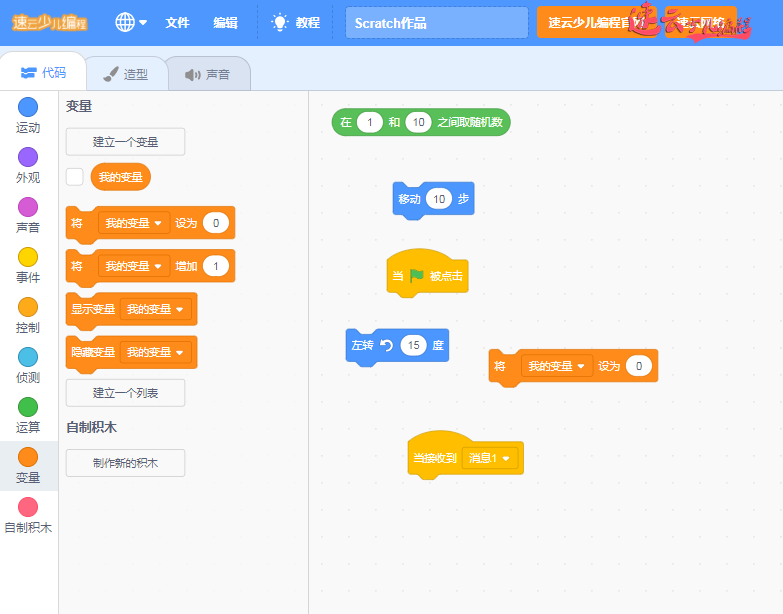Select the 侦测 sensing category circle

pos(28,357)
